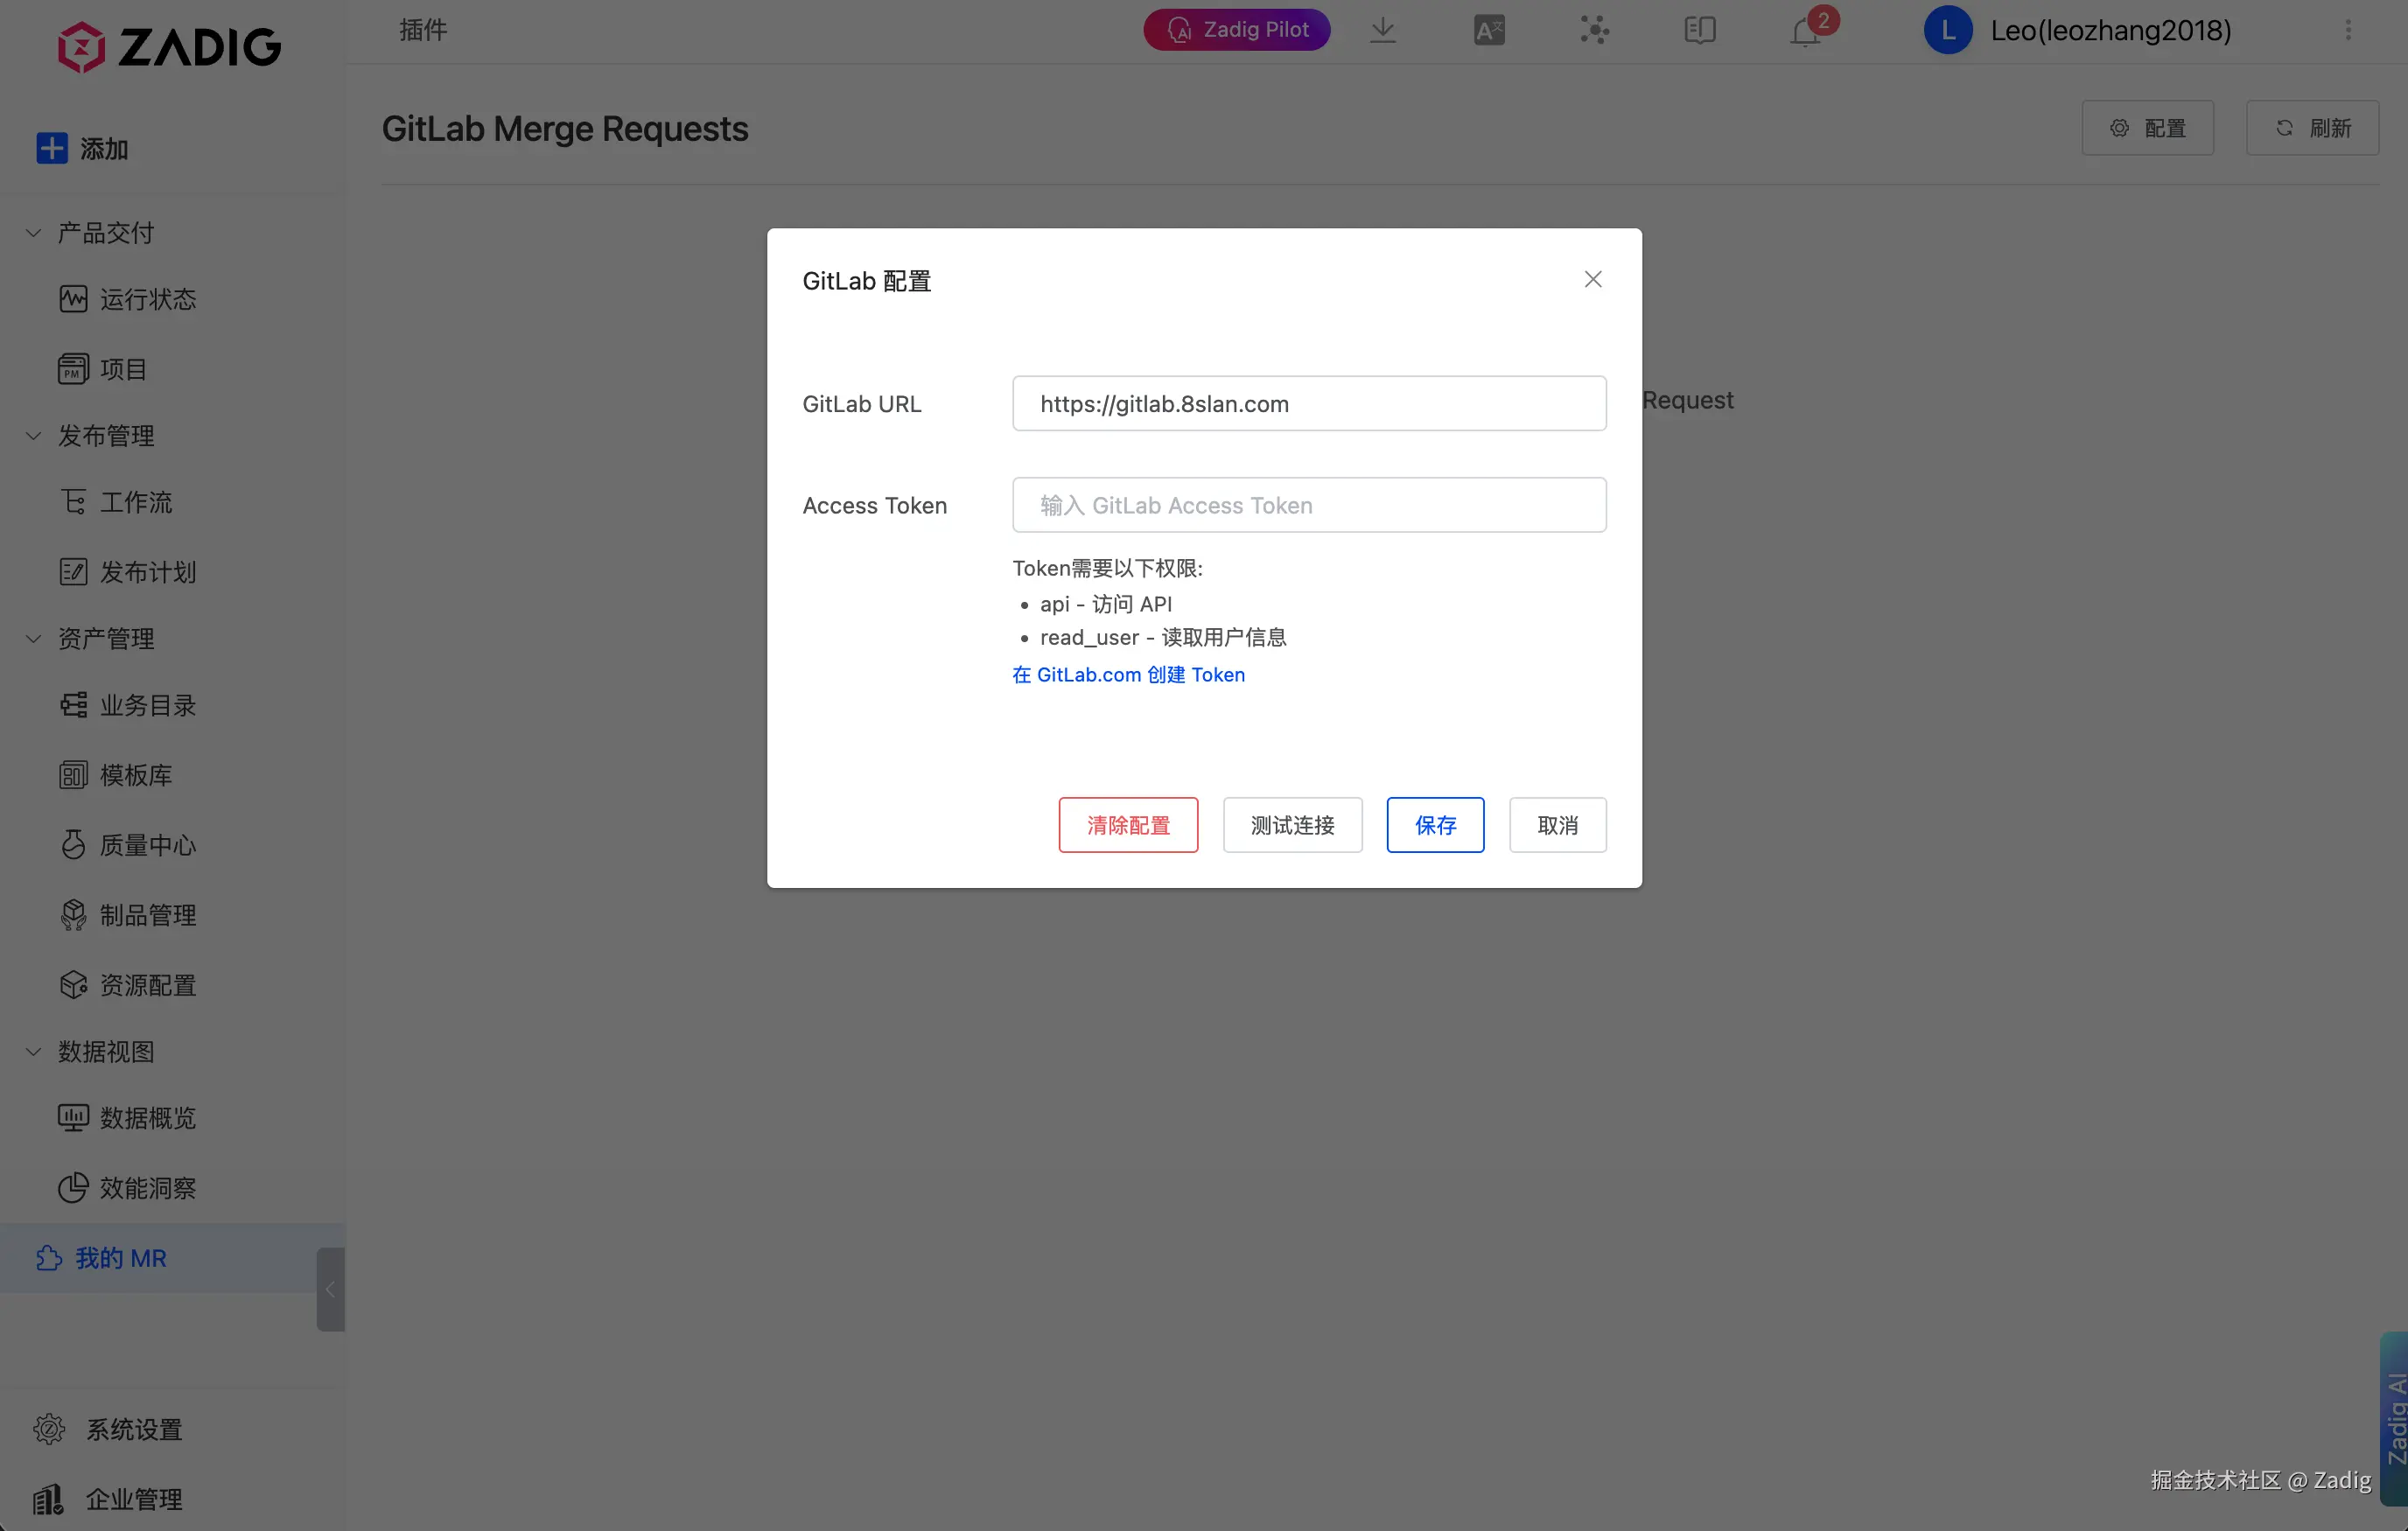Collapse the sidebar with handle arrow
Screen dimensions: 2408x1531
click(x=330, y=1289)
